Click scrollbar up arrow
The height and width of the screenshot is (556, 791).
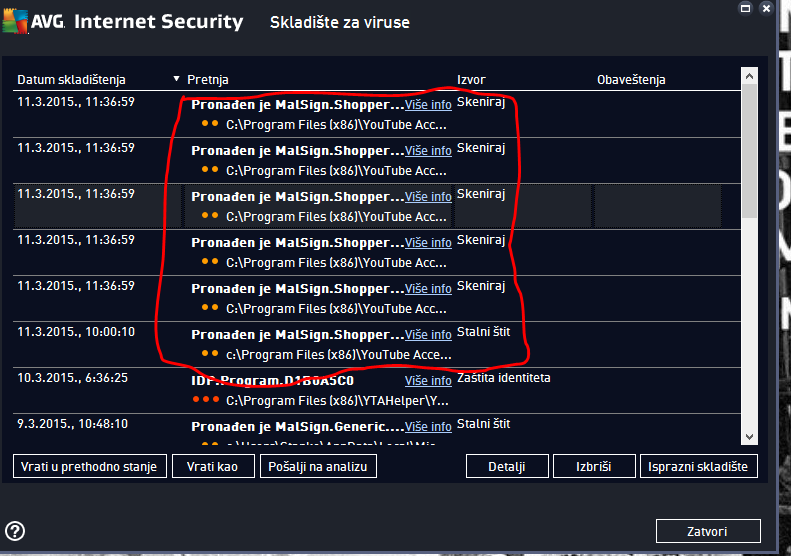[749, 76]
